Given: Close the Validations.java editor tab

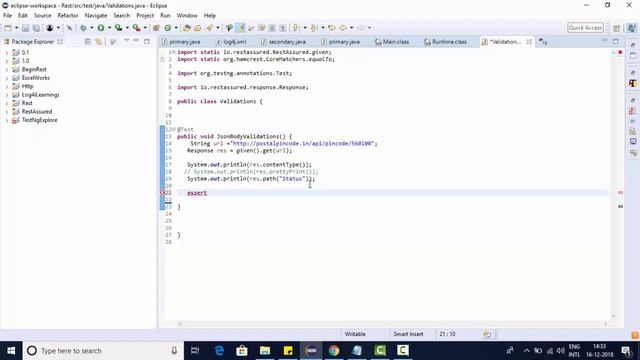Looking at the screenshot, I should pos(529,42).
